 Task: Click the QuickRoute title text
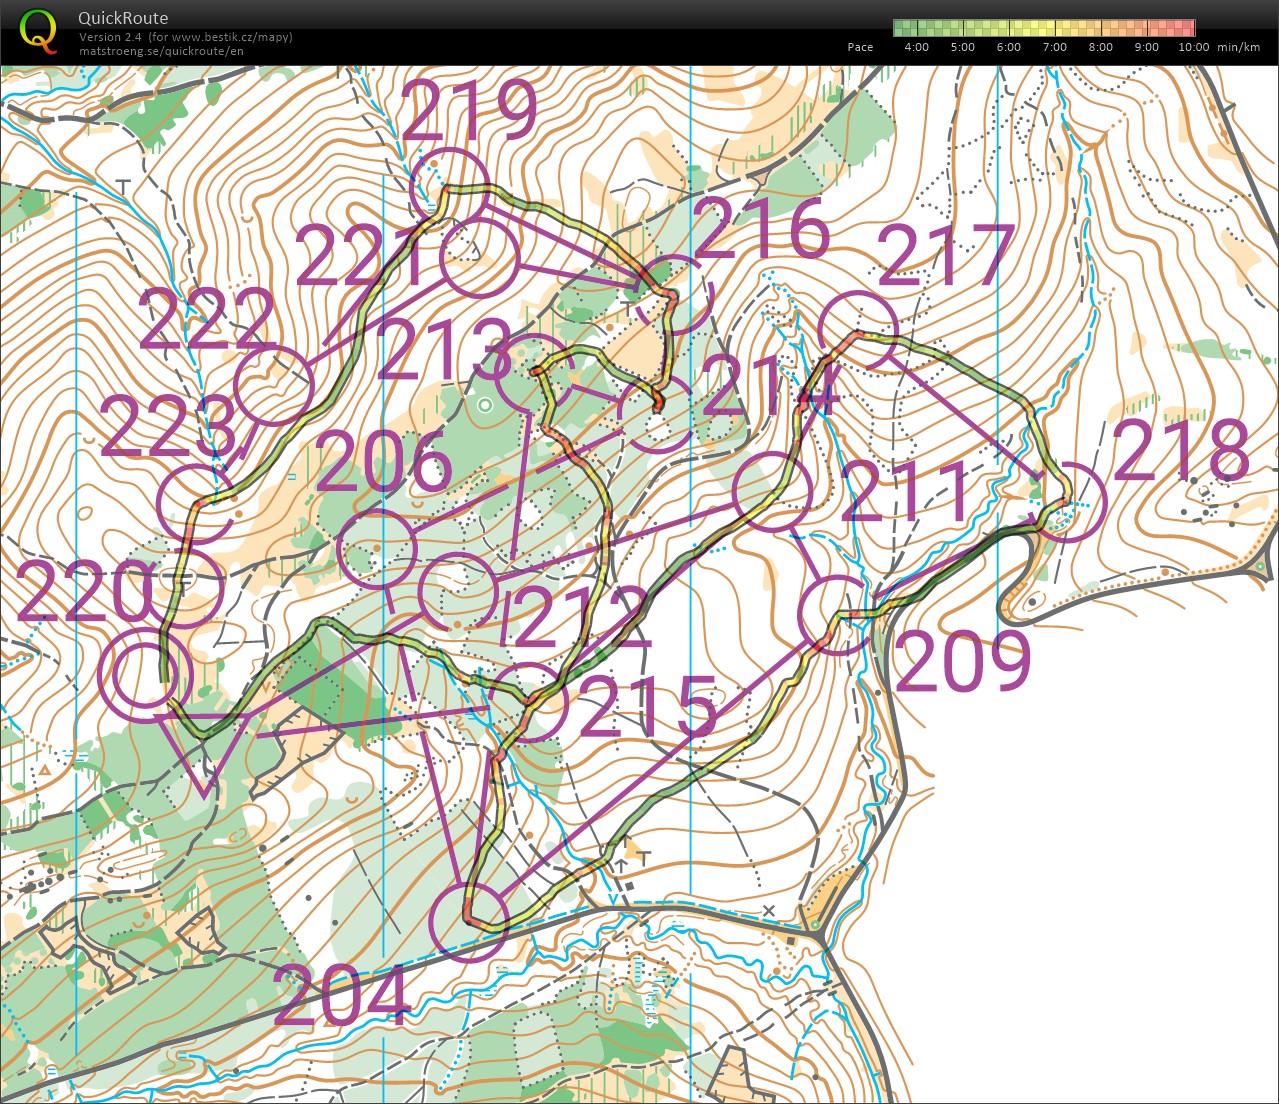pos(123,18)
